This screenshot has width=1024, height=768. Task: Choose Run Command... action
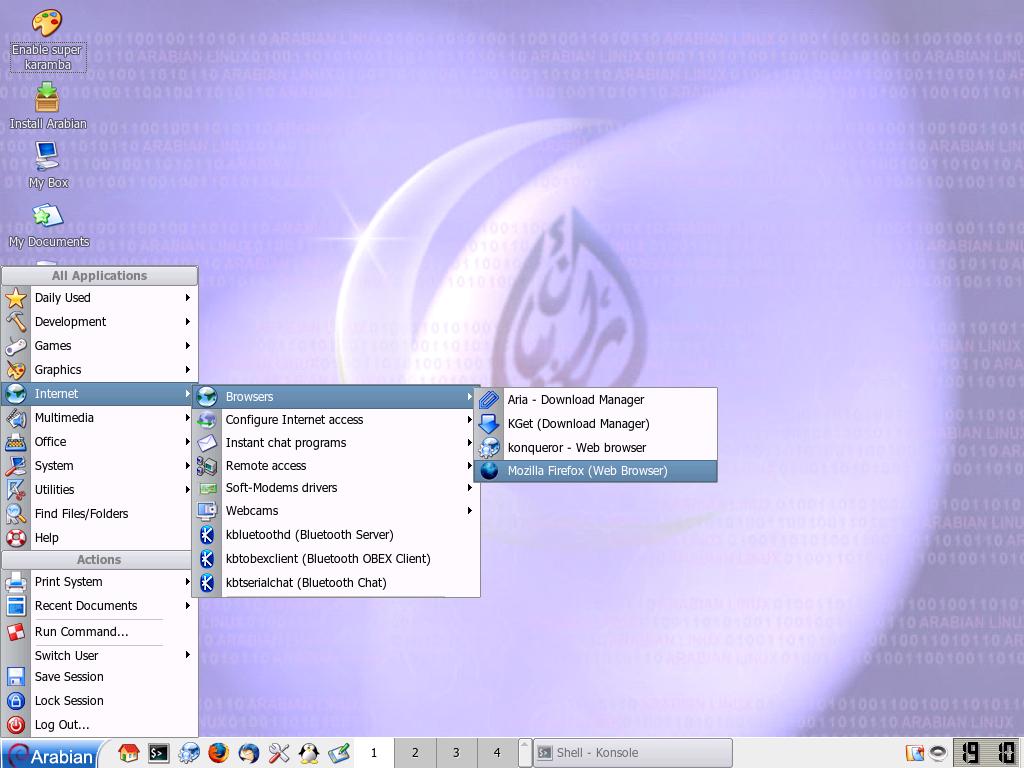point(99,632)
